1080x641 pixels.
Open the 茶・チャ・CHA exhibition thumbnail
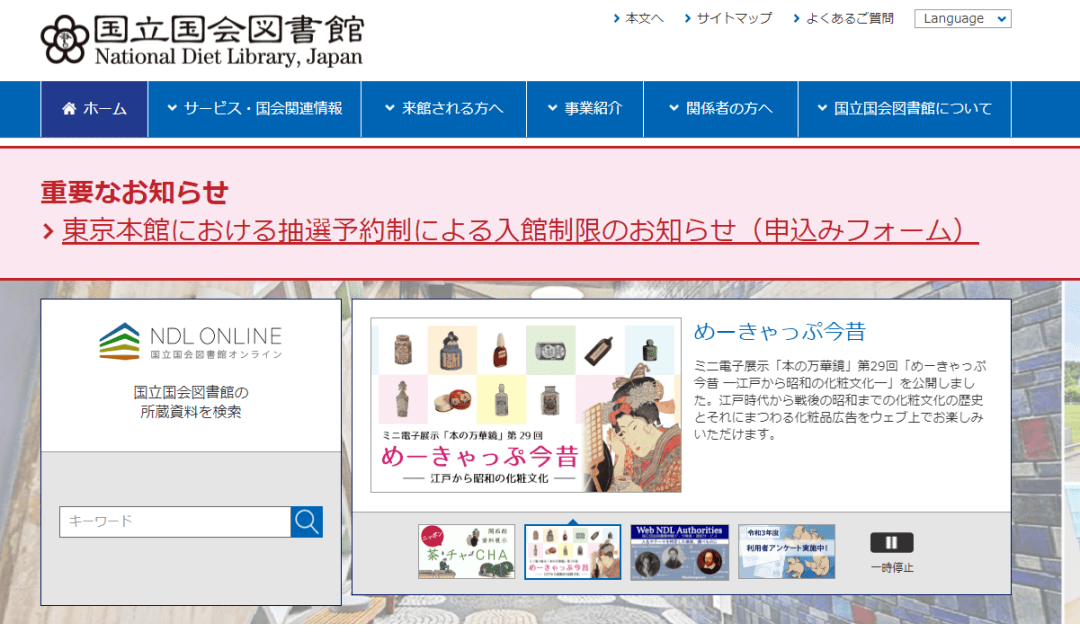click(465, 551)
